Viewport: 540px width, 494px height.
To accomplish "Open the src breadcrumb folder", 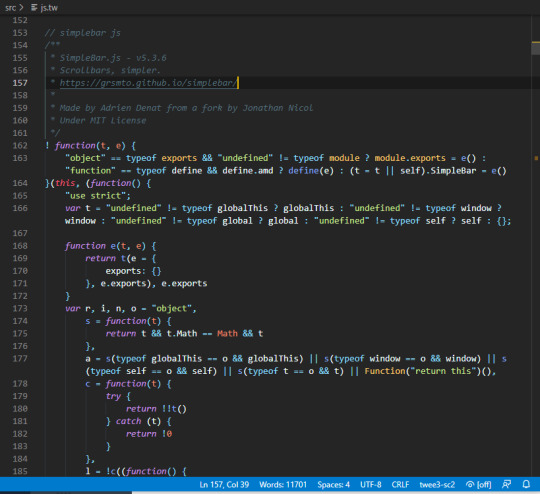I will (10, 8).
